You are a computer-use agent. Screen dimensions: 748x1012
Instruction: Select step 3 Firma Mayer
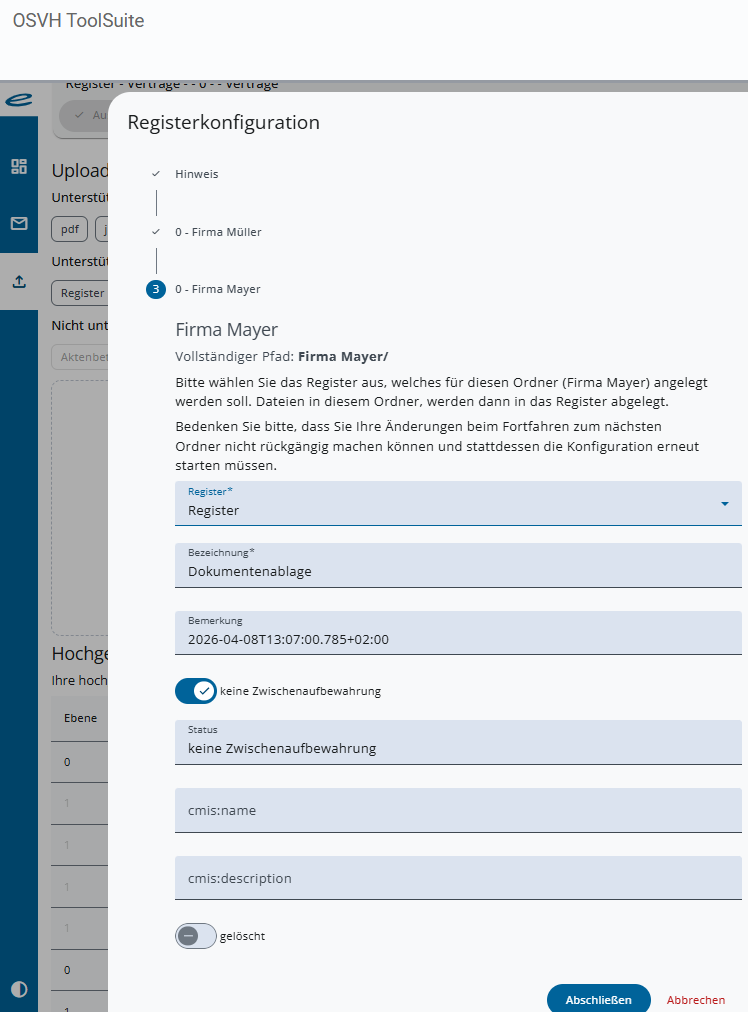204,289
